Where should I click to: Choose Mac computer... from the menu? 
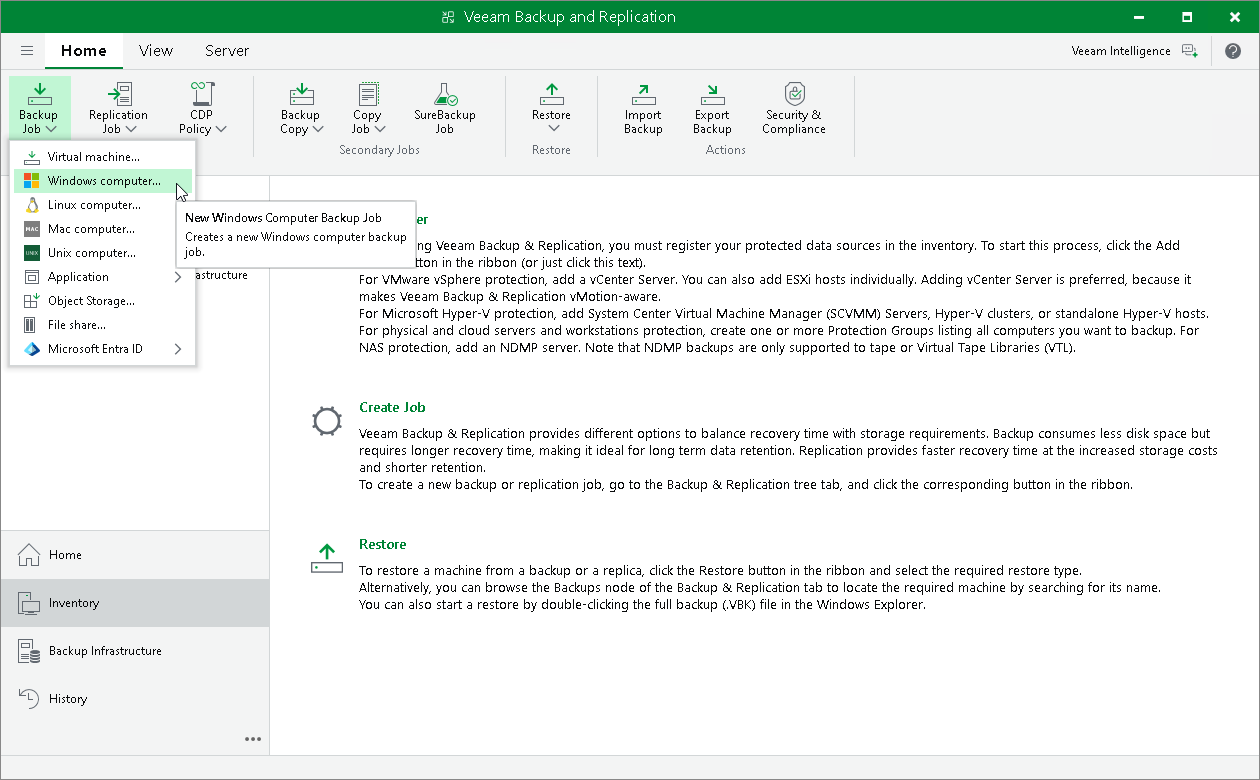click(102, 229)
